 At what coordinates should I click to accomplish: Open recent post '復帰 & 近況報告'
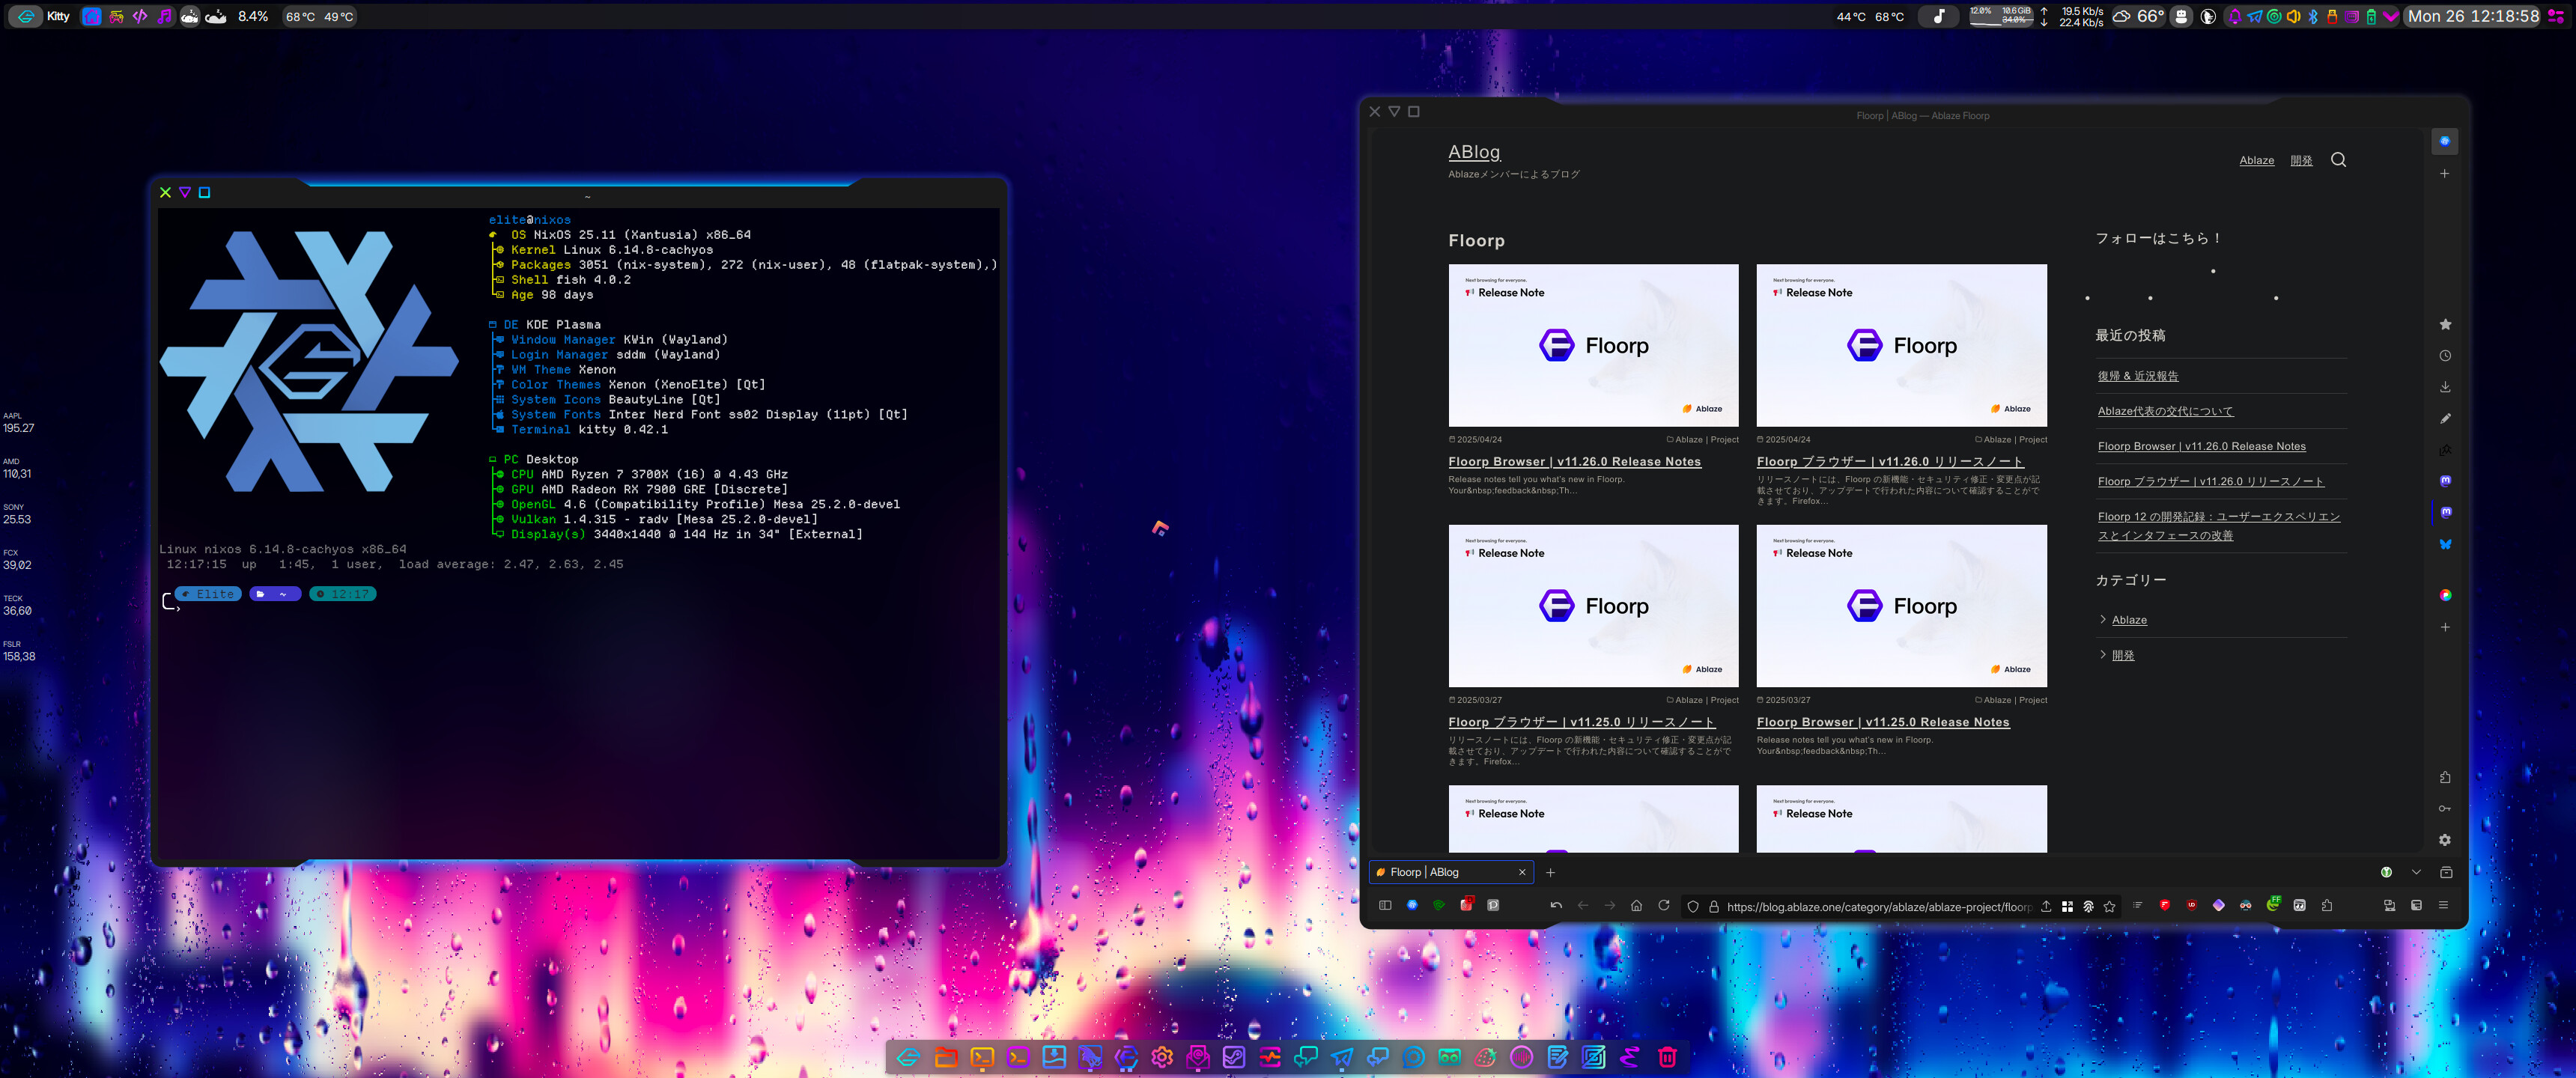2137,376
